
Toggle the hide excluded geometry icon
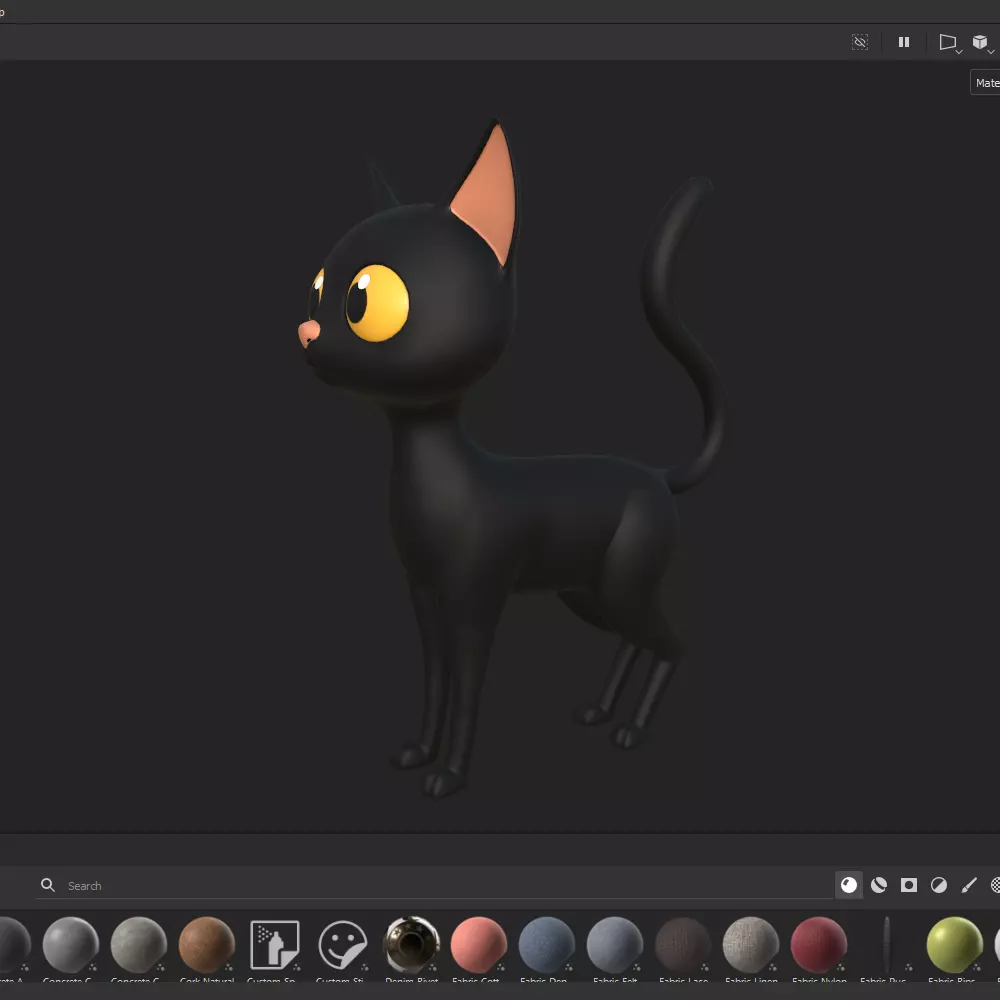(860, 42)
